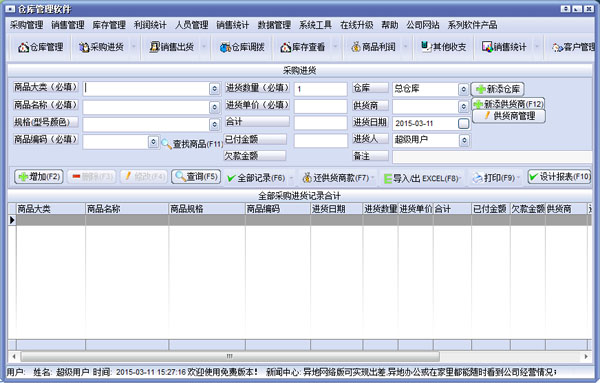600x383 pixels.
Task: Open 供货商管理 button
Action: coord(509,116)
